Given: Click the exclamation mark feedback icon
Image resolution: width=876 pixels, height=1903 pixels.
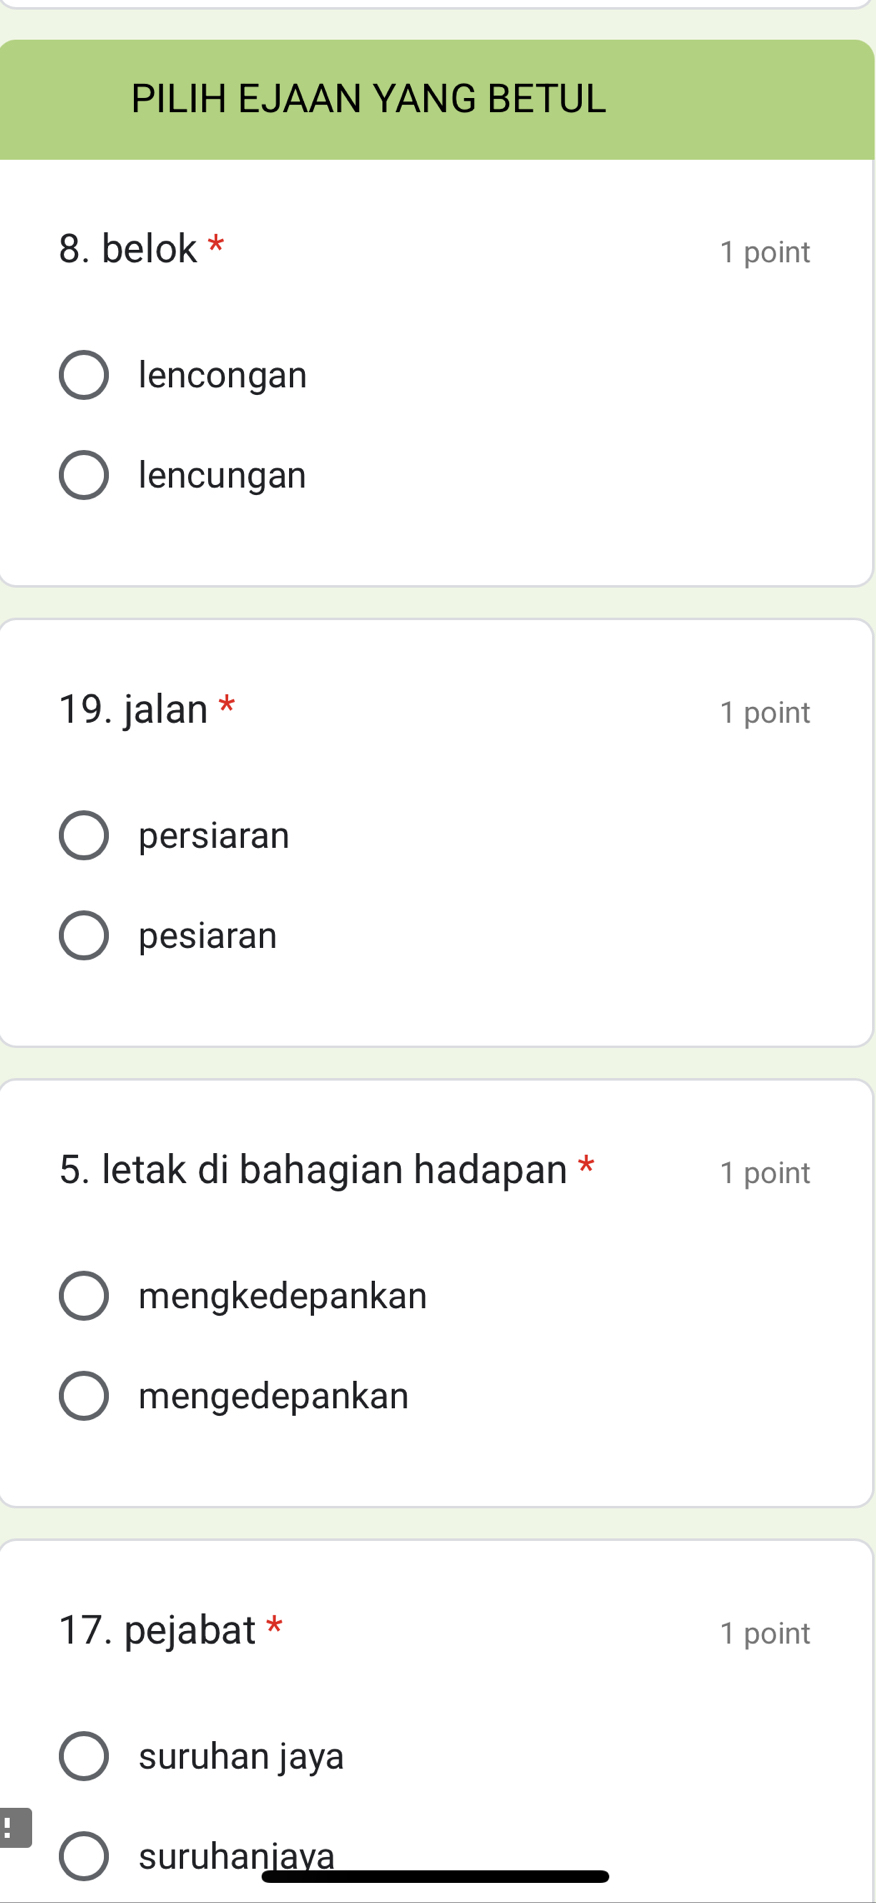Looking at the screenshot, I should (x=12, y=1828).
